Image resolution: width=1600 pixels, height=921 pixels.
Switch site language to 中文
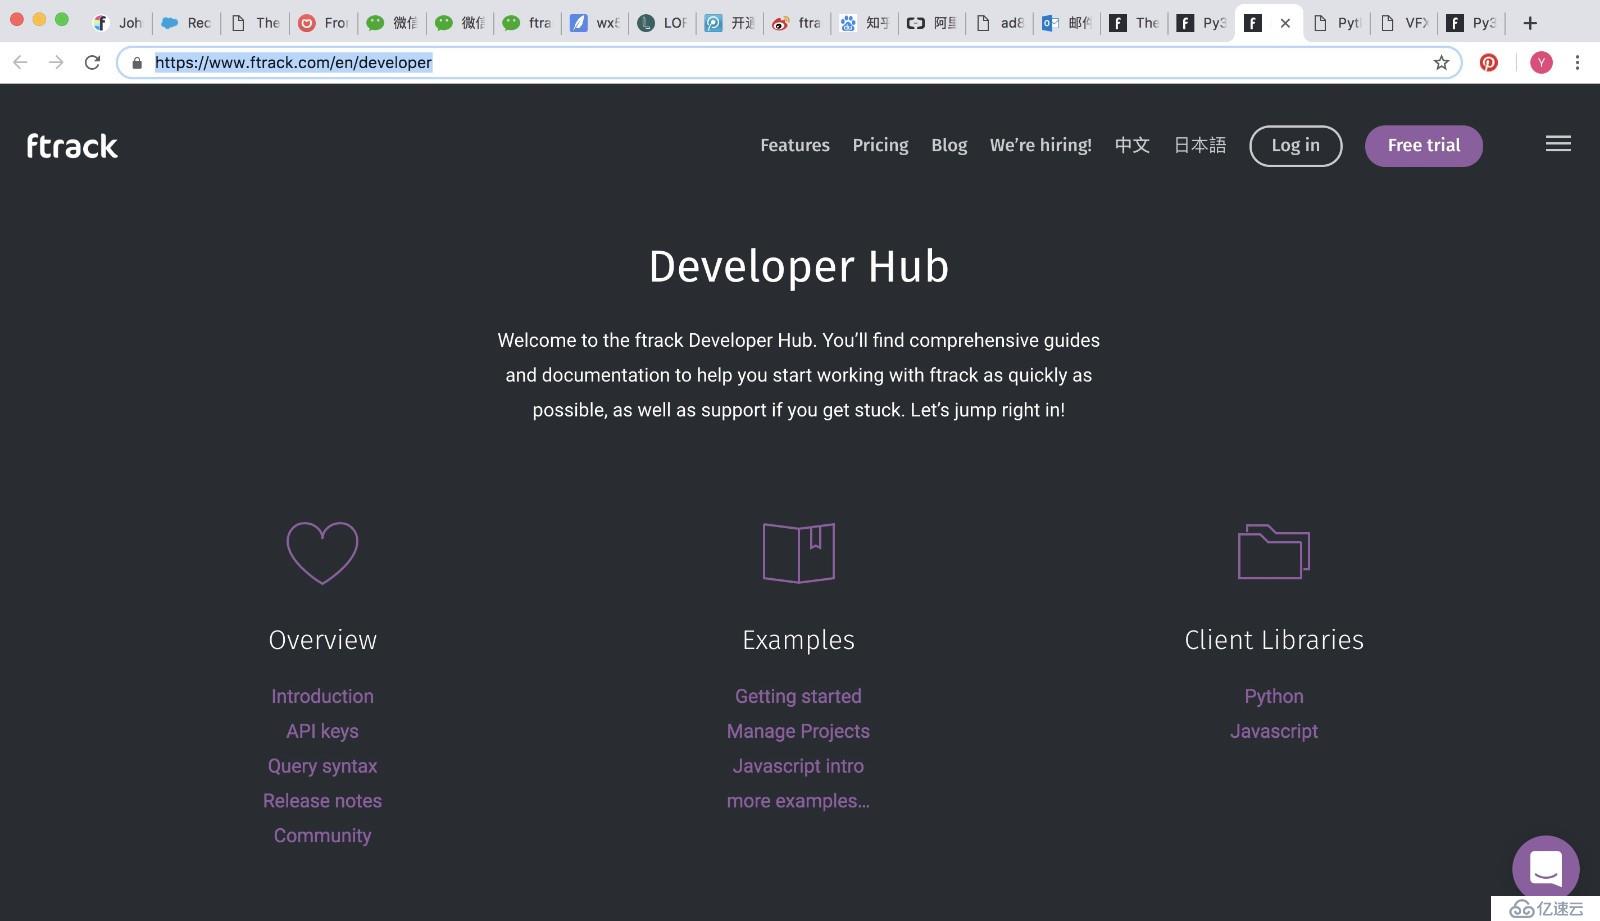tap(1132, 145)
